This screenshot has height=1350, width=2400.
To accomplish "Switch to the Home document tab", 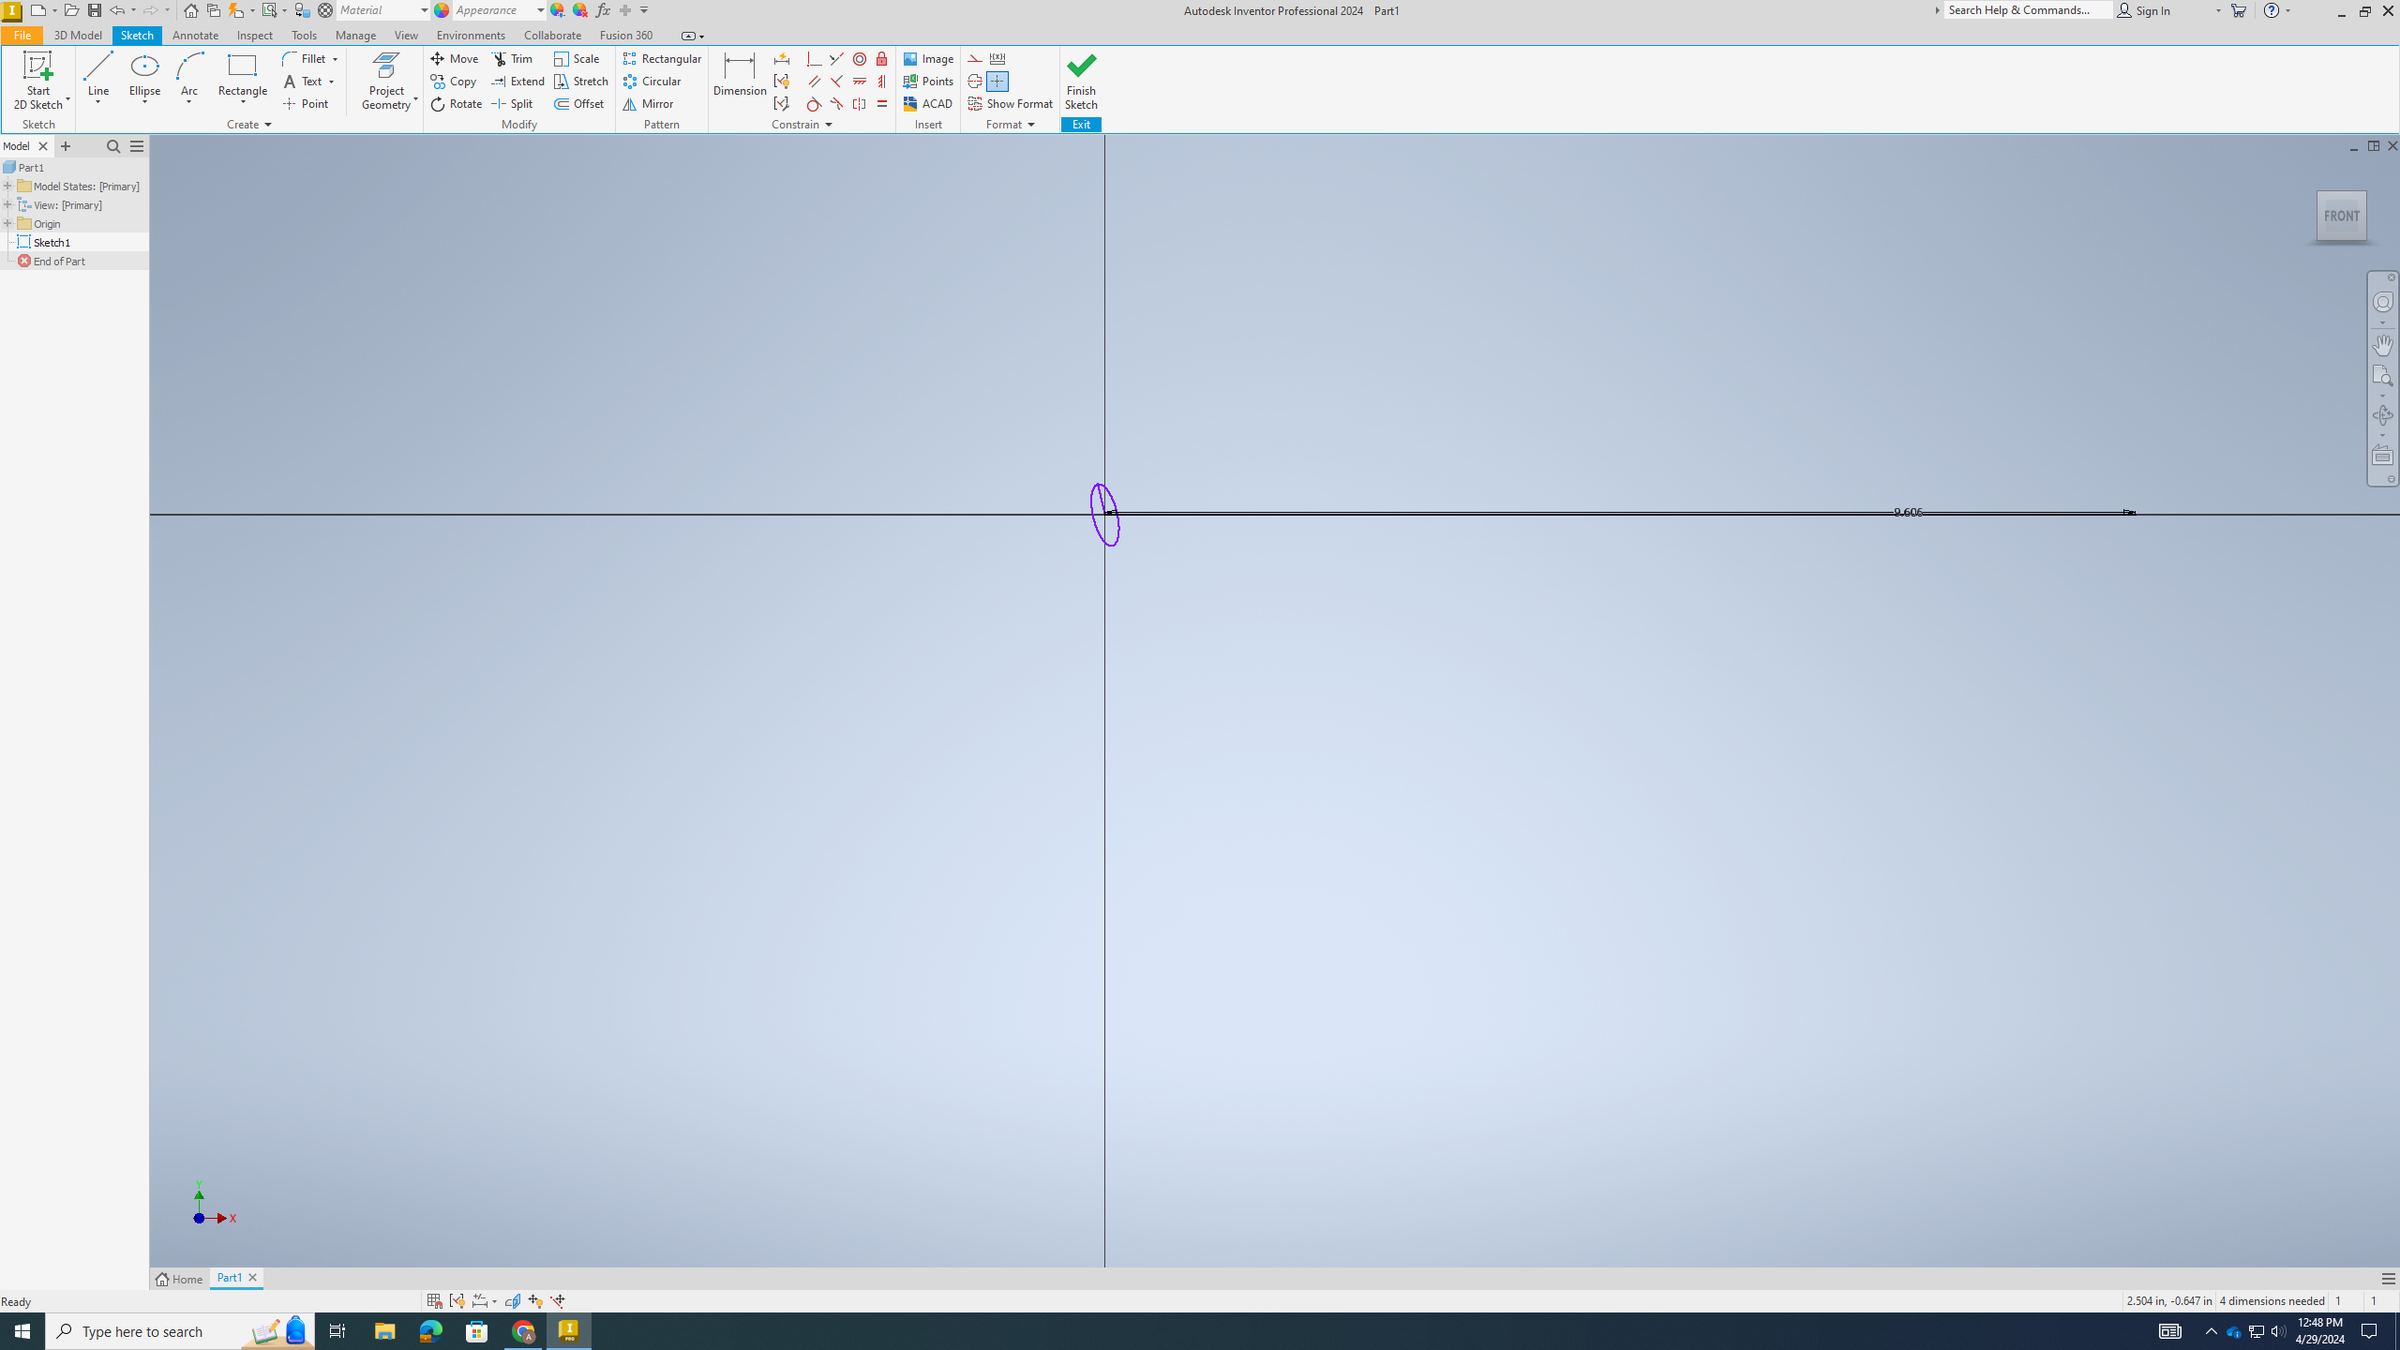I will pyautogui.click(x=180, y=1279).
